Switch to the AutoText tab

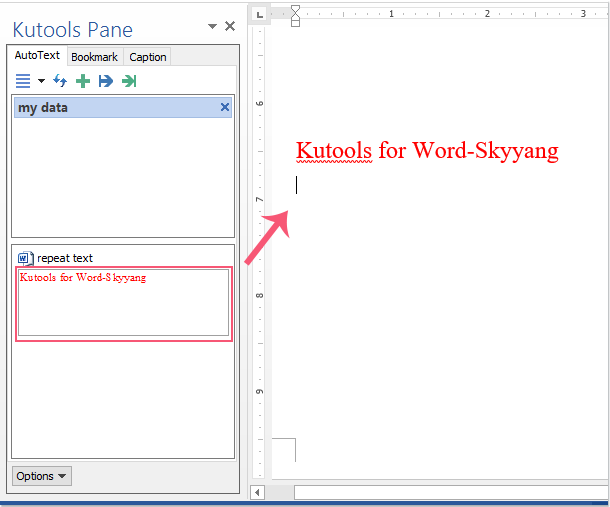(x=37, y=56)
